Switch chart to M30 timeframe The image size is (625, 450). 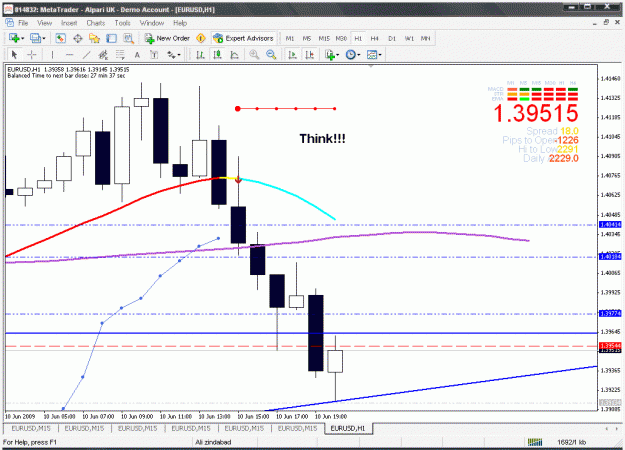click(341, 38)
